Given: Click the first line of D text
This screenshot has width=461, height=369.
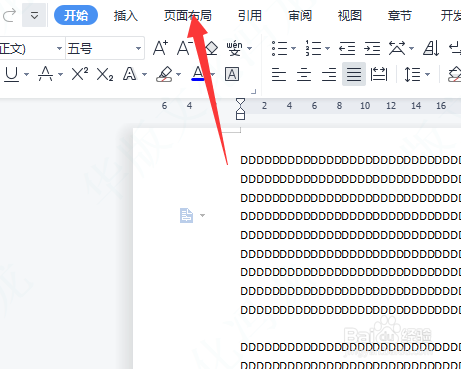Looking at the screenshot, I should 351,160.
